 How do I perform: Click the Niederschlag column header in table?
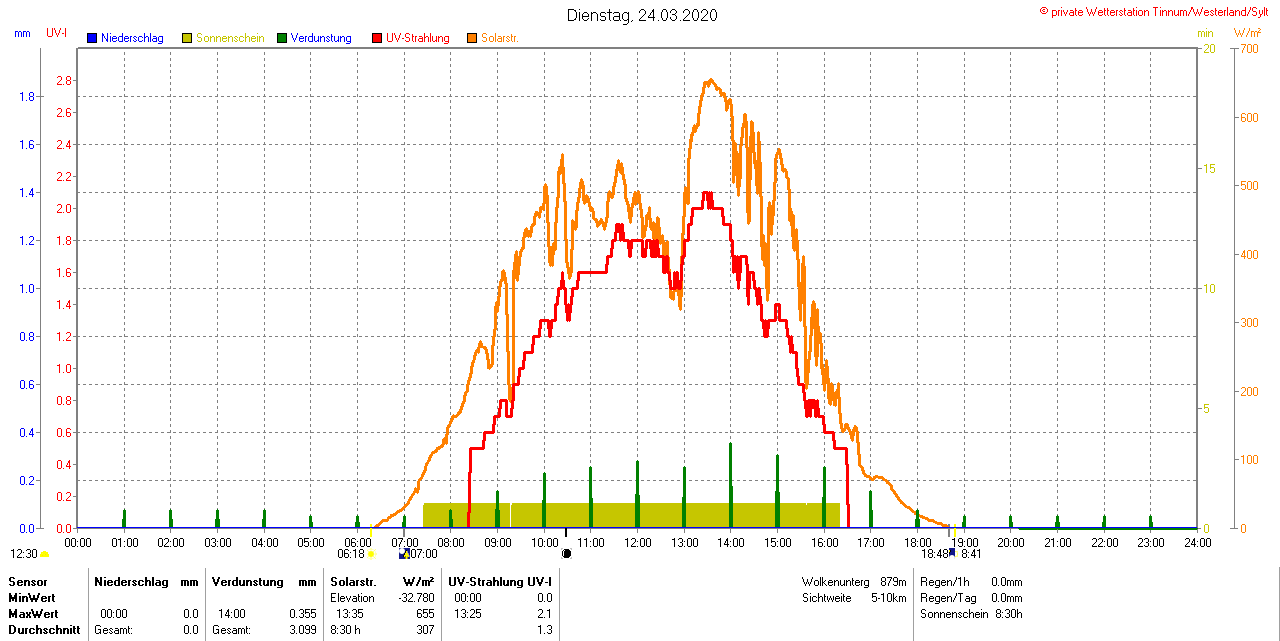(130, 582)
